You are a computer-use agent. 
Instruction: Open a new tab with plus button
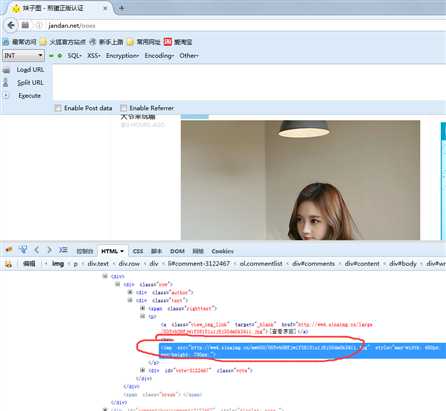pos(122,8)
